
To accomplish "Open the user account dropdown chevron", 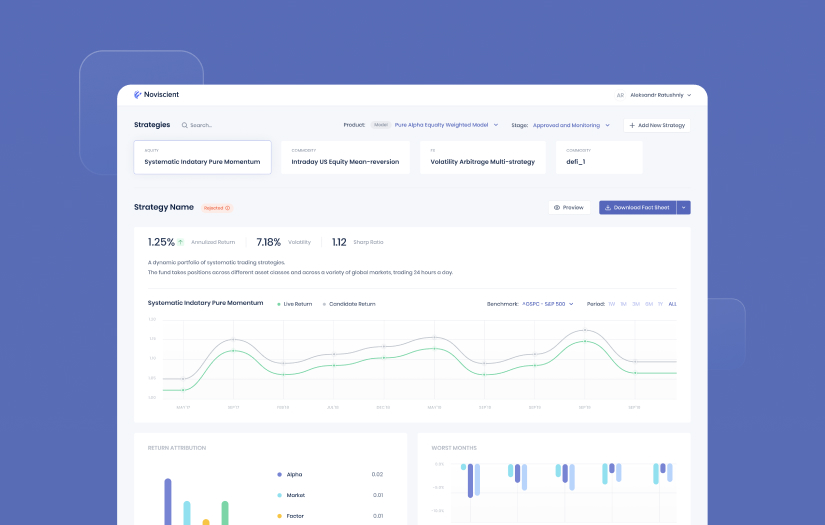I will [x=689, y=95].
